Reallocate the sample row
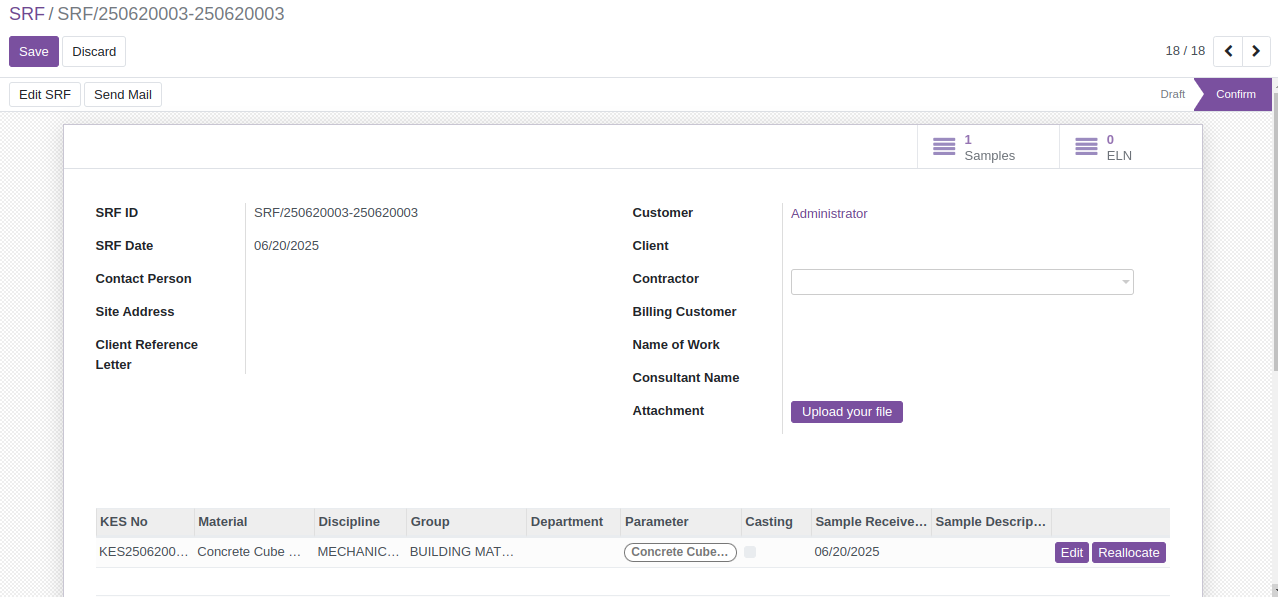Image resolution: width=1278 pixels, height=597 pixels. pos(1129,553)
